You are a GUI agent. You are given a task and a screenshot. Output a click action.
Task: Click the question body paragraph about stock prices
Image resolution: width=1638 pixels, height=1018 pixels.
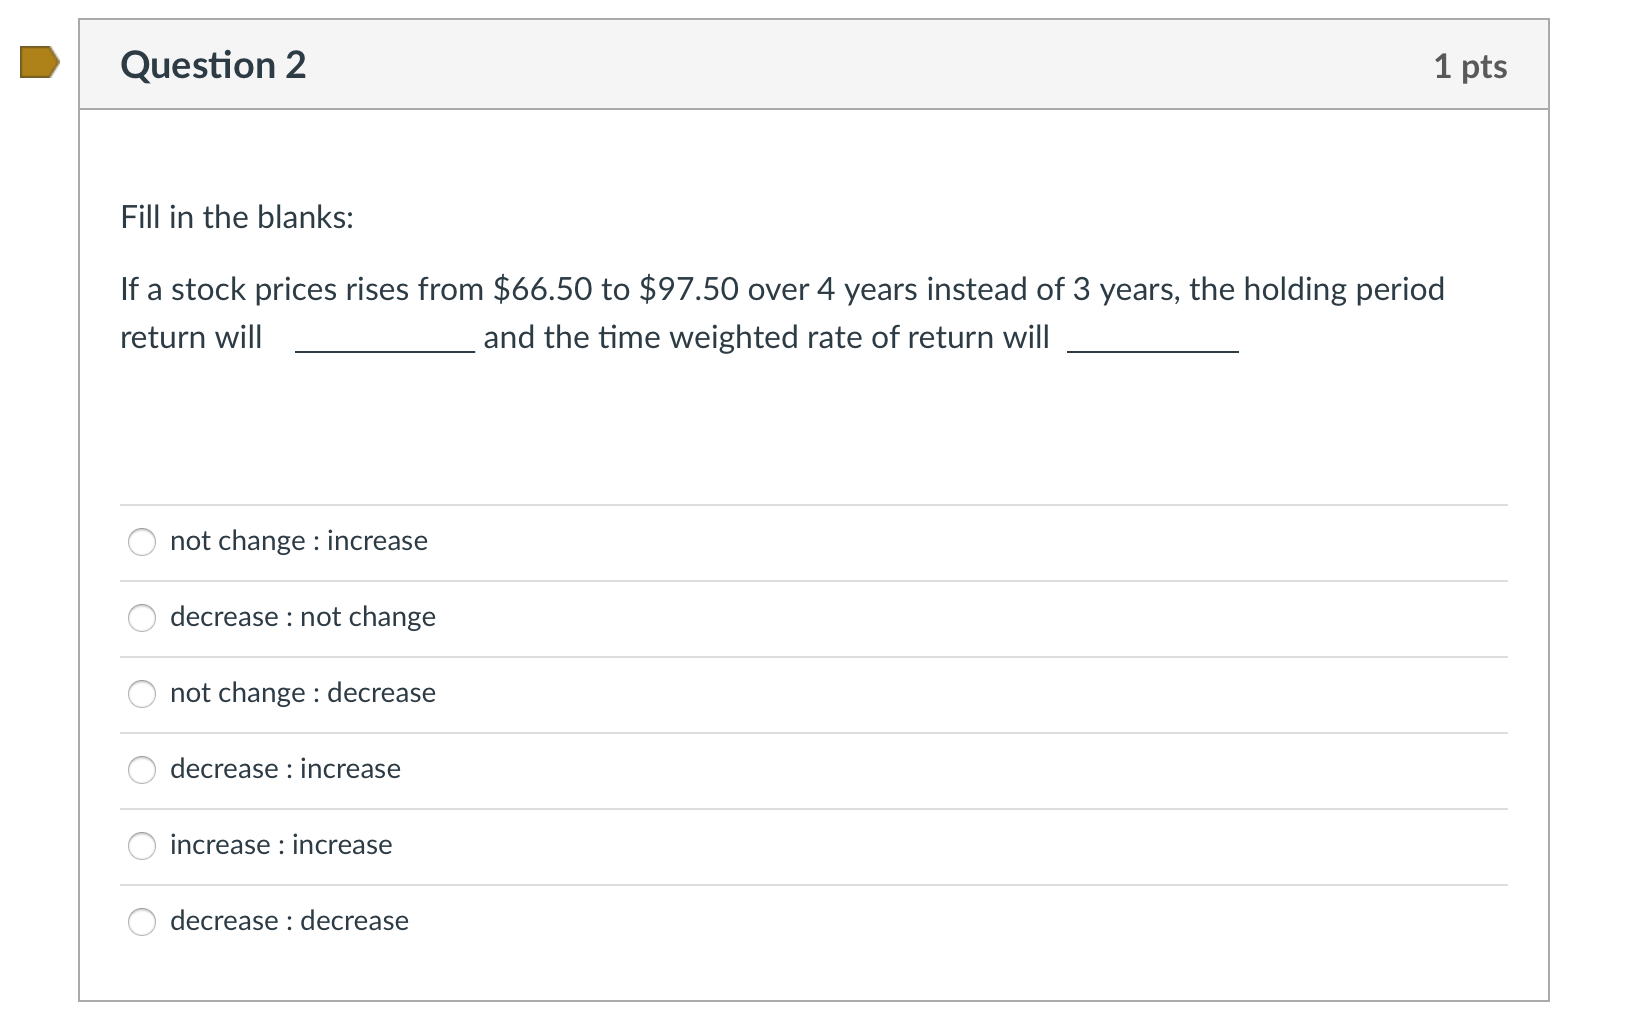(780, 312)
